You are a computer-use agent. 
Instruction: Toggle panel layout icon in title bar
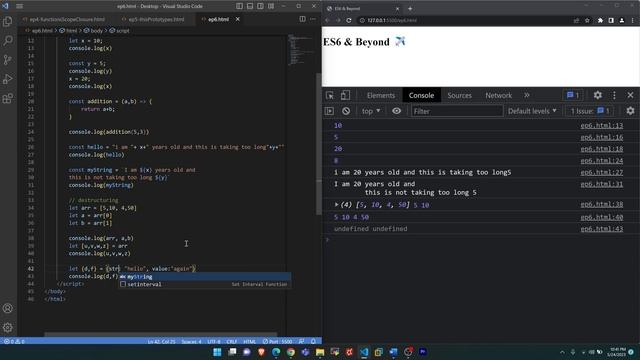[x=250, y=6]
